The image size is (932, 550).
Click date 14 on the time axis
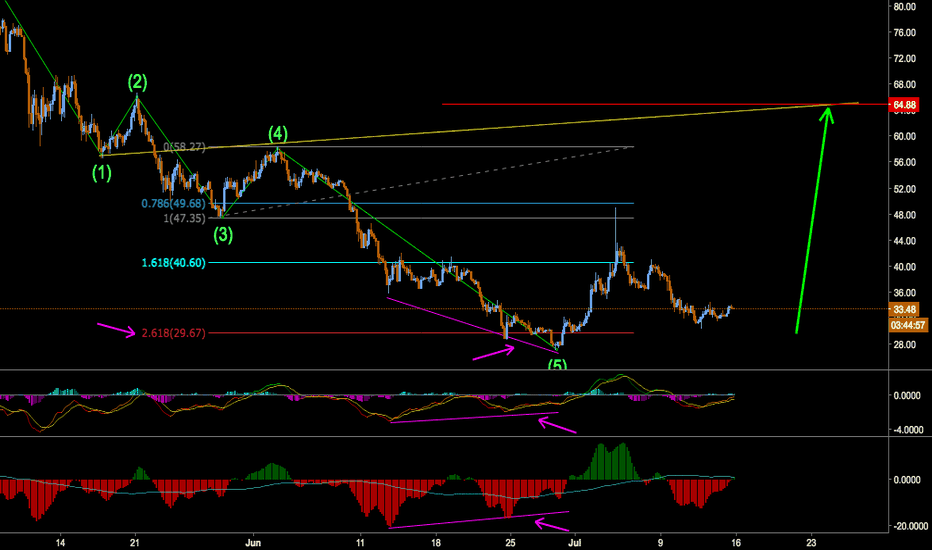pos(60,543)
